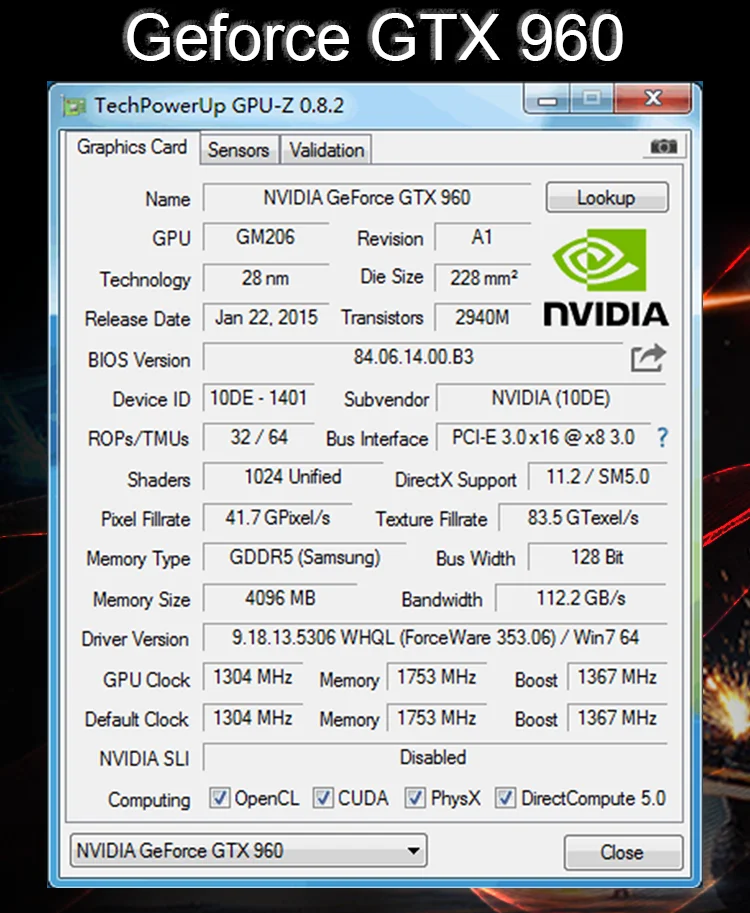The width and height of the screenshot is (750, 913).
Task: Switch to the Sensors tab
Action: pyautogui.click(x=239, y=150)
